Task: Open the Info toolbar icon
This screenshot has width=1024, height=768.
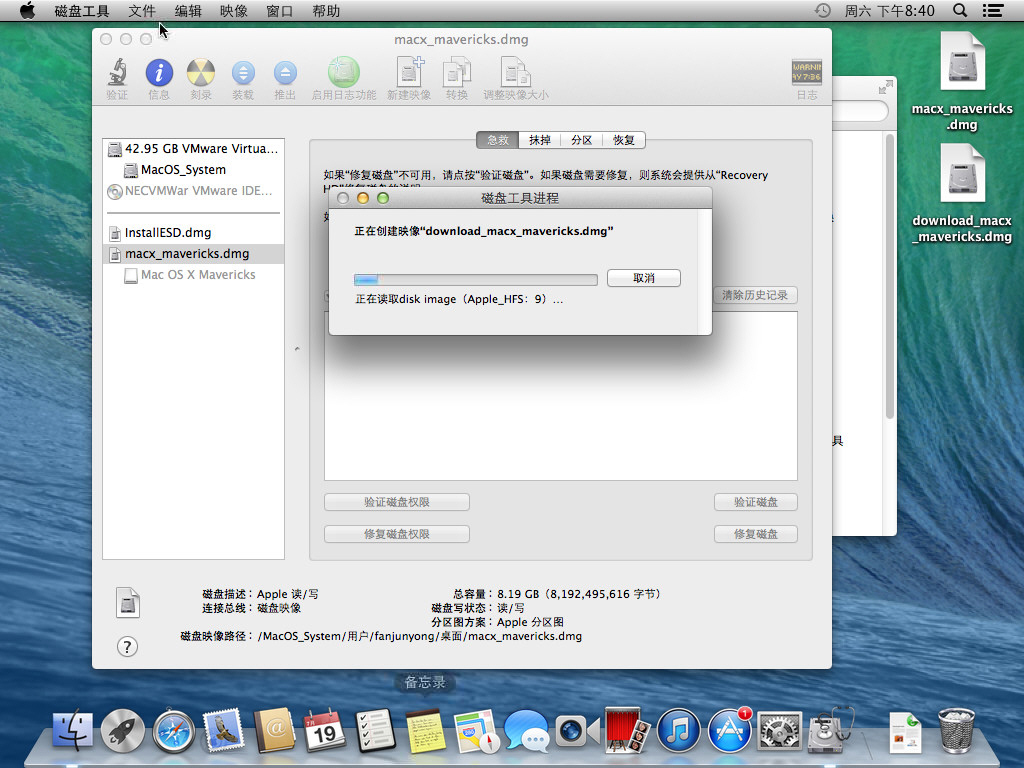Action: coord(159,72)
